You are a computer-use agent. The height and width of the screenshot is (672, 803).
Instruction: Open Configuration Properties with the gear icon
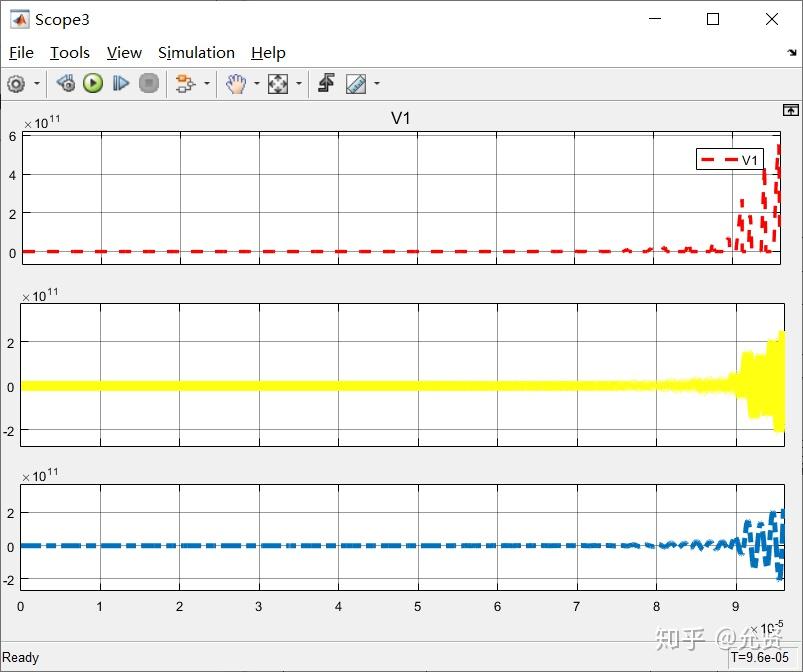[x=16, y=83]
